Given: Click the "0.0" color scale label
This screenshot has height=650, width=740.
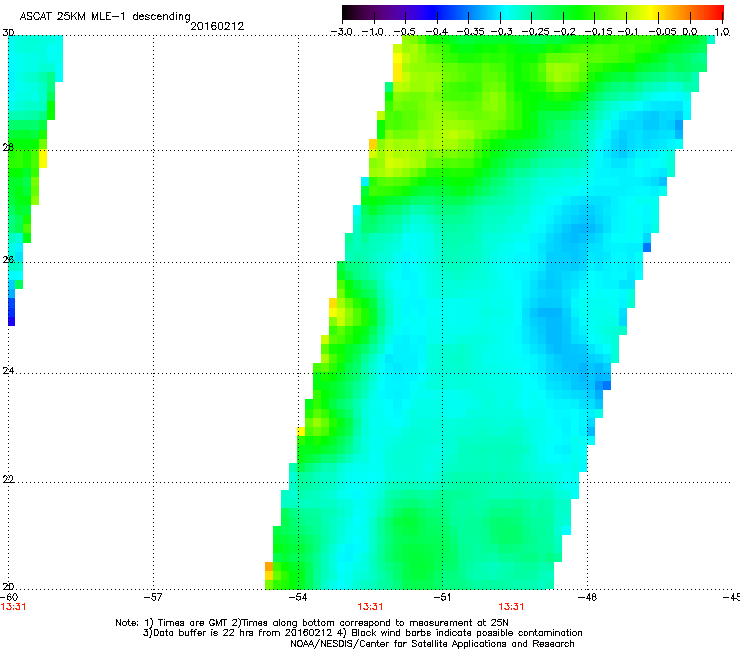Looking at the screenshot, I should tap(690, 32).
